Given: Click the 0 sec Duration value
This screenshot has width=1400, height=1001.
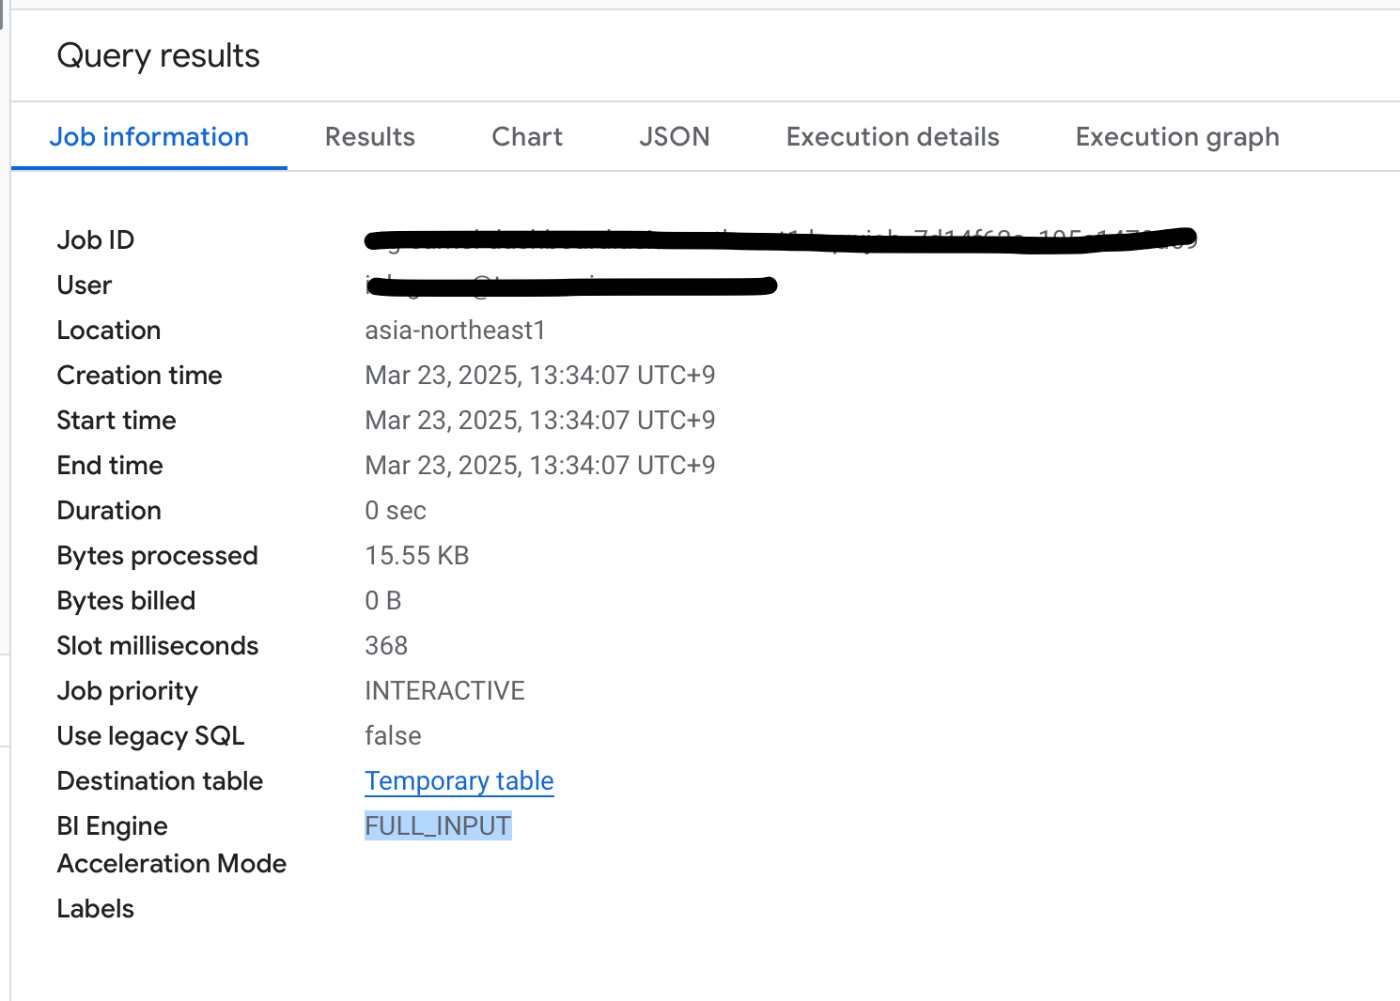Looking at the screenshot, I should coord(395,510).
